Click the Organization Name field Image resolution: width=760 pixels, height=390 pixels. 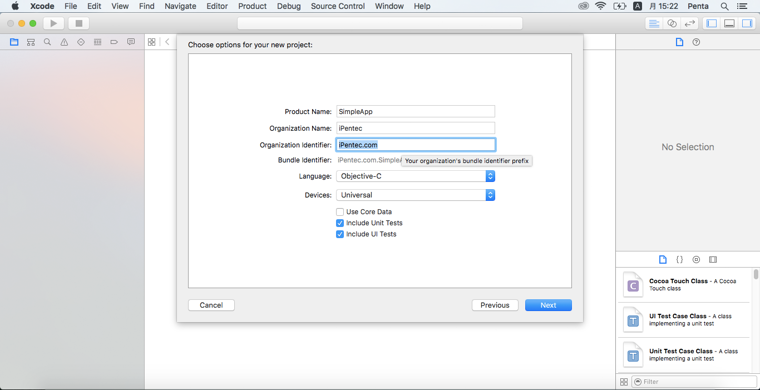(x=415, y=128)
